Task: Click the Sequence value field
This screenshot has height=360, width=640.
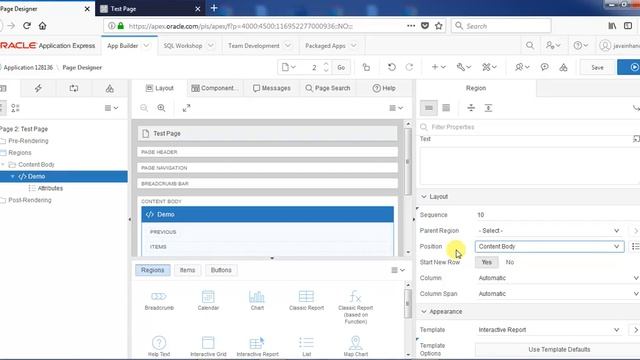Action: click(x=558, y=215)
